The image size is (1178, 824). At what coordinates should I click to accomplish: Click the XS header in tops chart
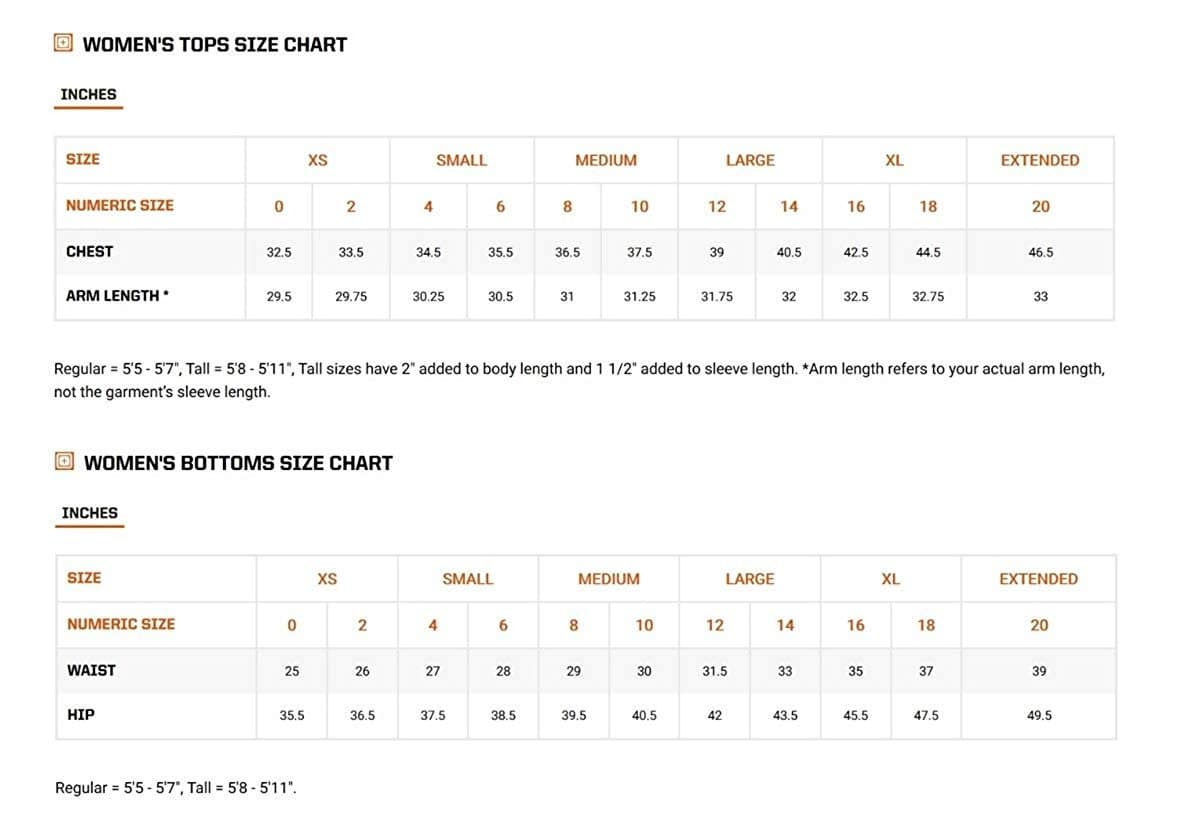[x=318, y=160]
